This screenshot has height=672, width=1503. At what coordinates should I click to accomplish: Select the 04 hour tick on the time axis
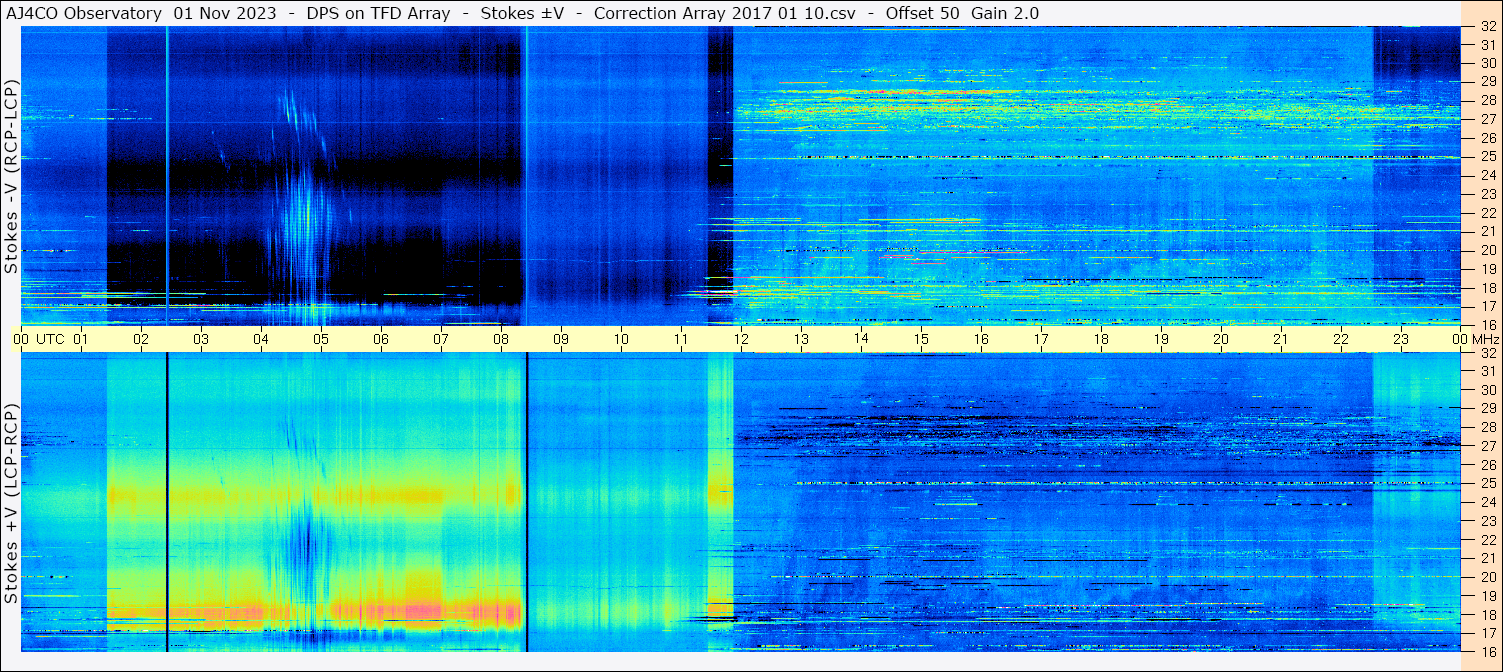point(261,340)
